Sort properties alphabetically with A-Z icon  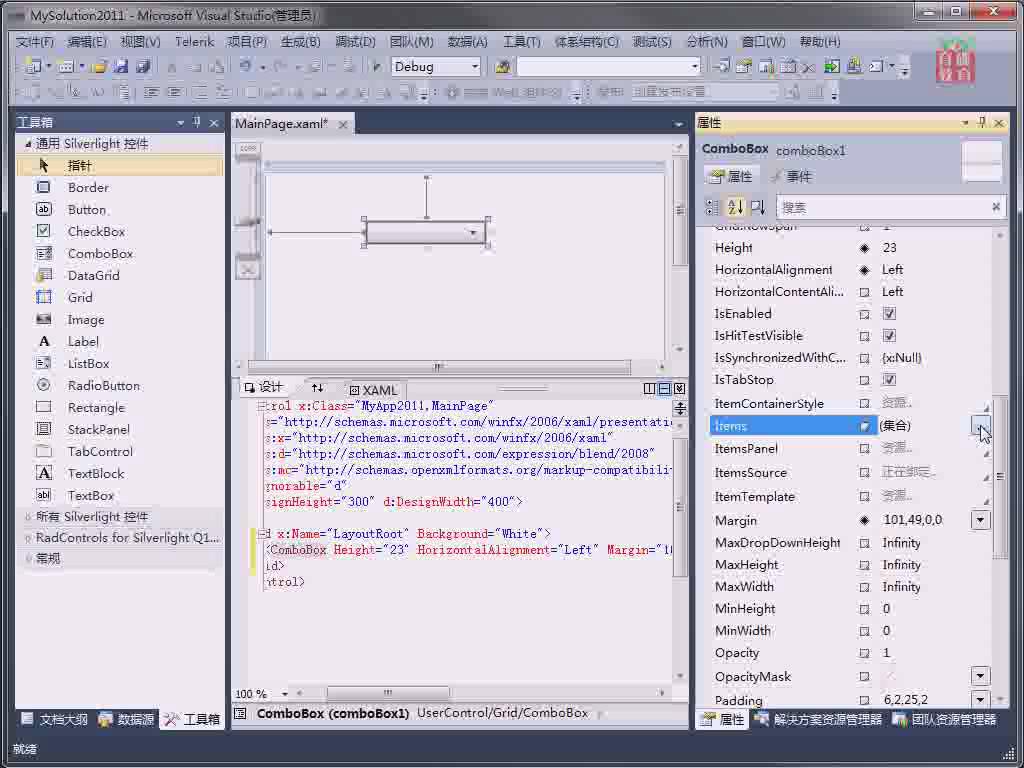coord(735,207)
